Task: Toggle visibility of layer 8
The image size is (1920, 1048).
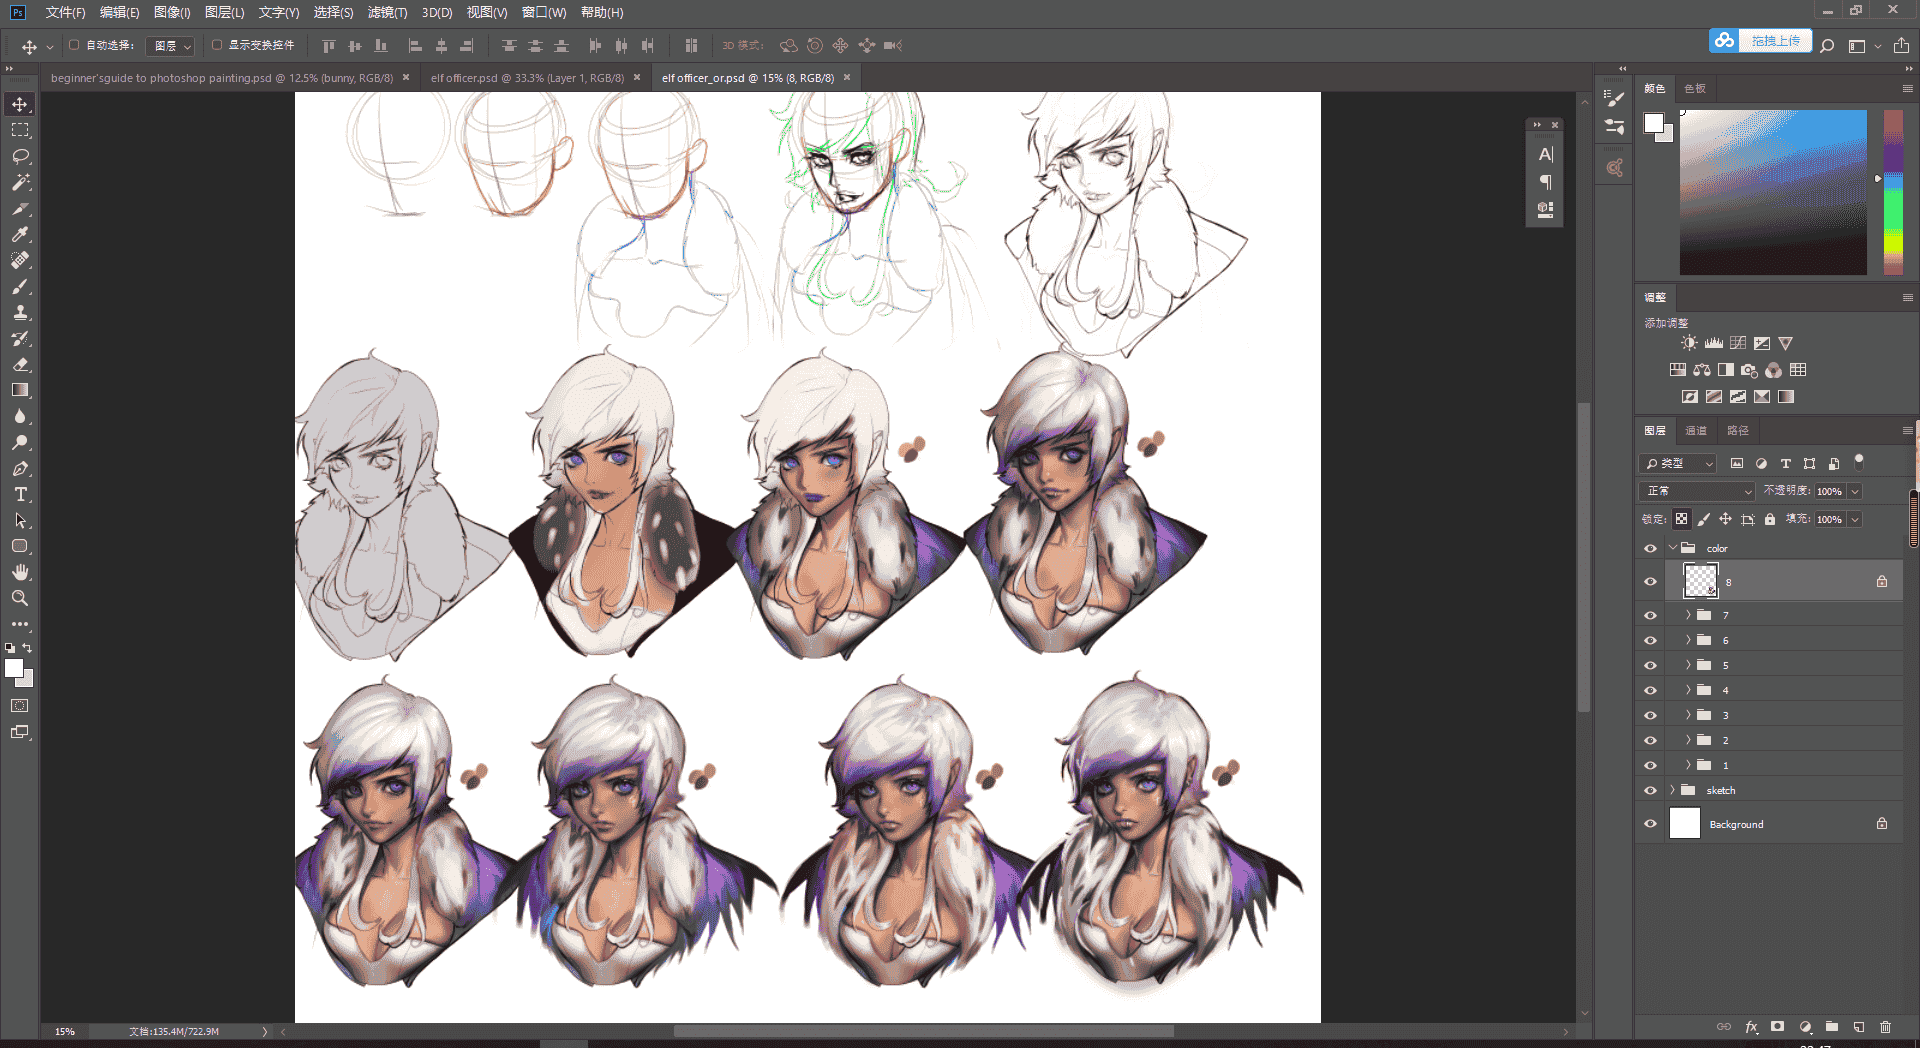Action: click(1650, 581)
